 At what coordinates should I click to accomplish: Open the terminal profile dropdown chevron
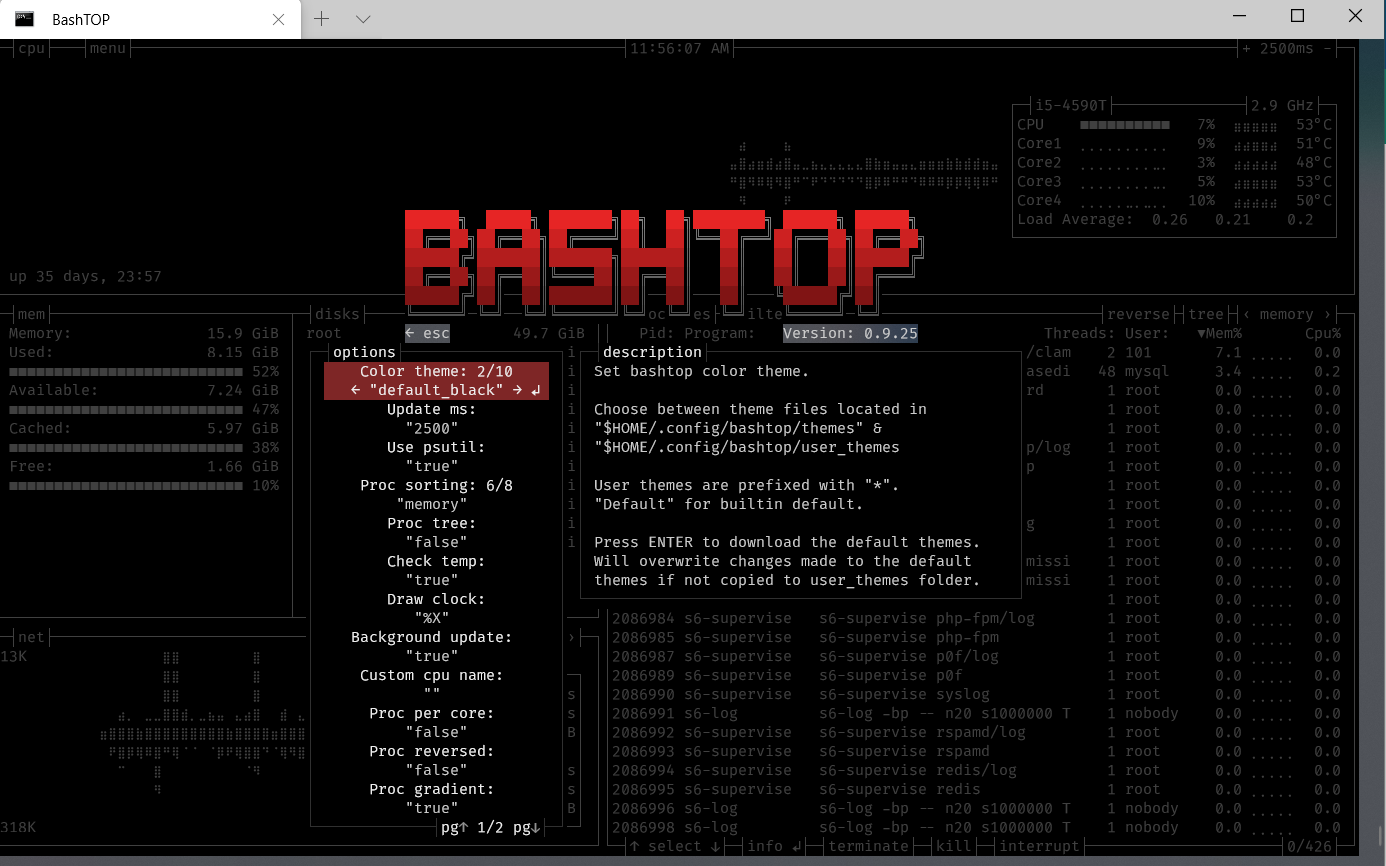pos(363,19)
